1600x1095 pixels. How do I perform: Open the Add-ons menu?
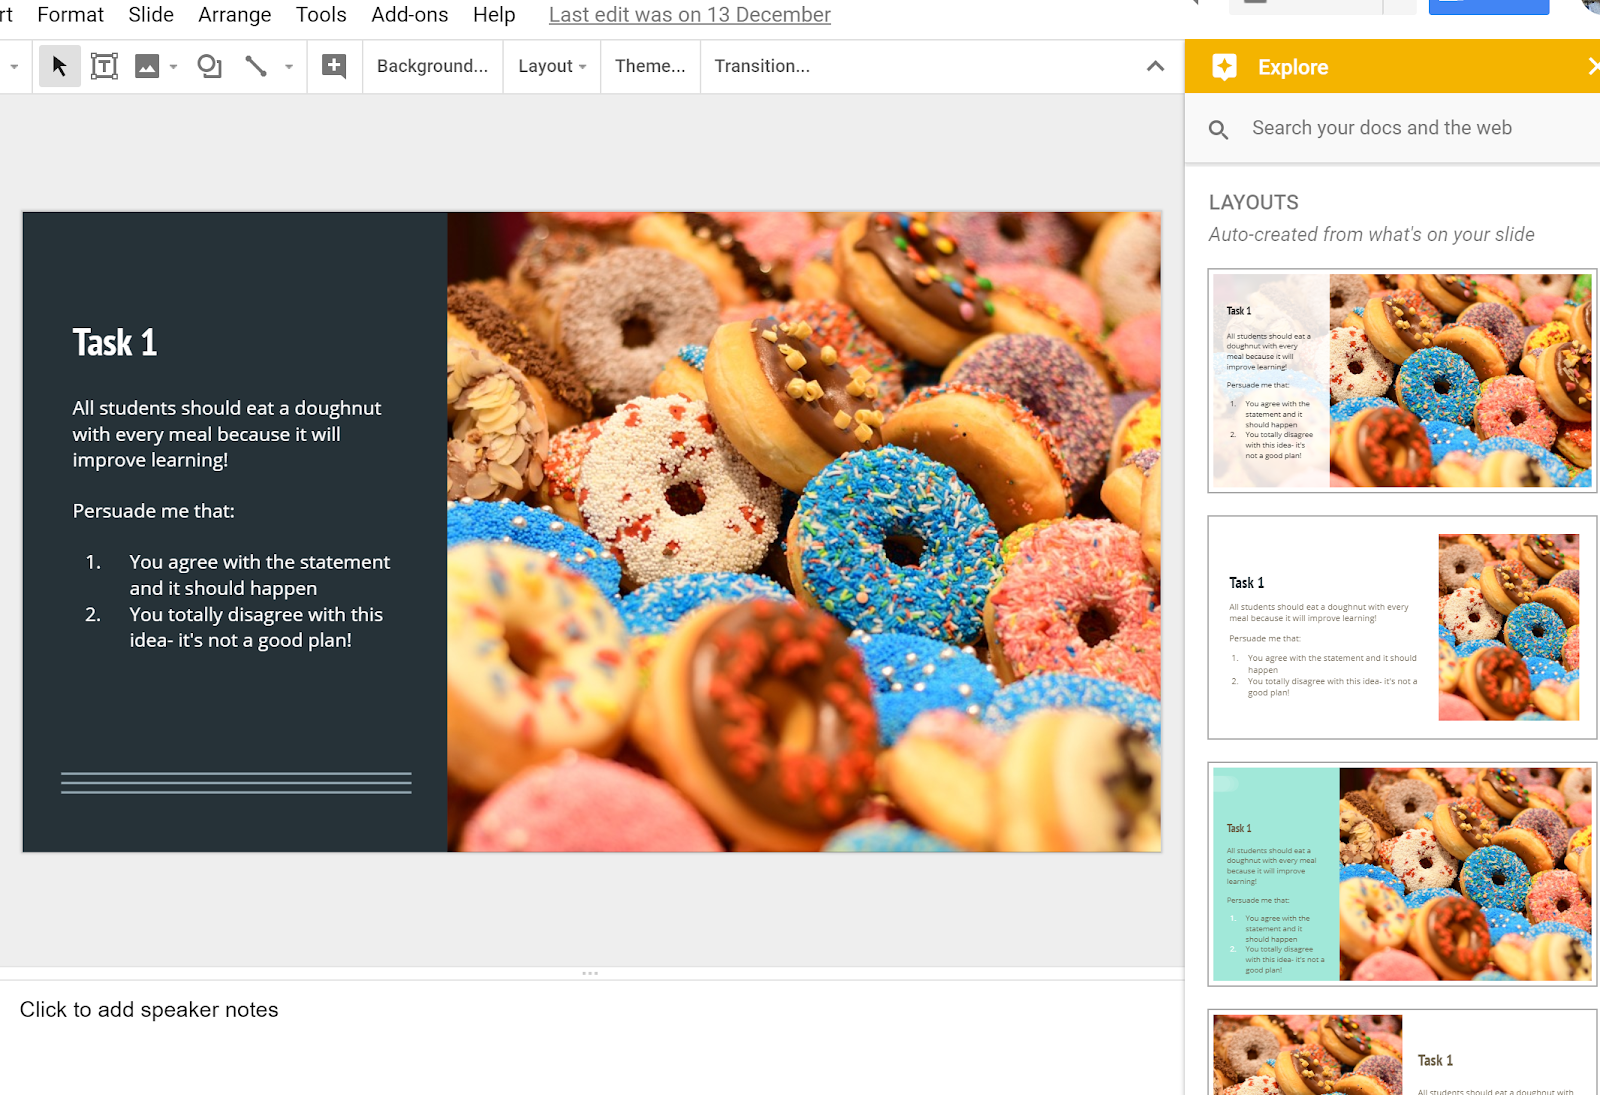(410, 15)
